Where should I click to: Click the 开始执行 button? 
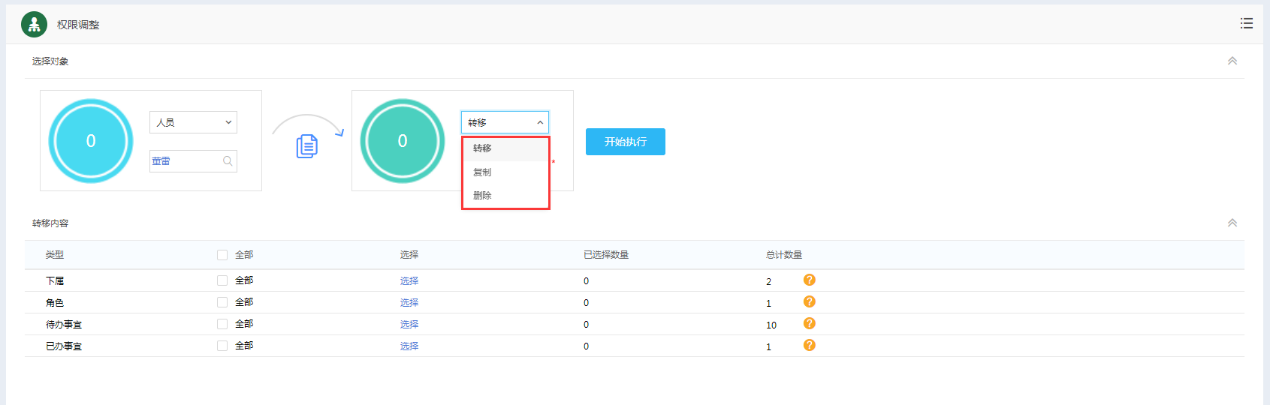pyautogui.click(x=625, y=141)
